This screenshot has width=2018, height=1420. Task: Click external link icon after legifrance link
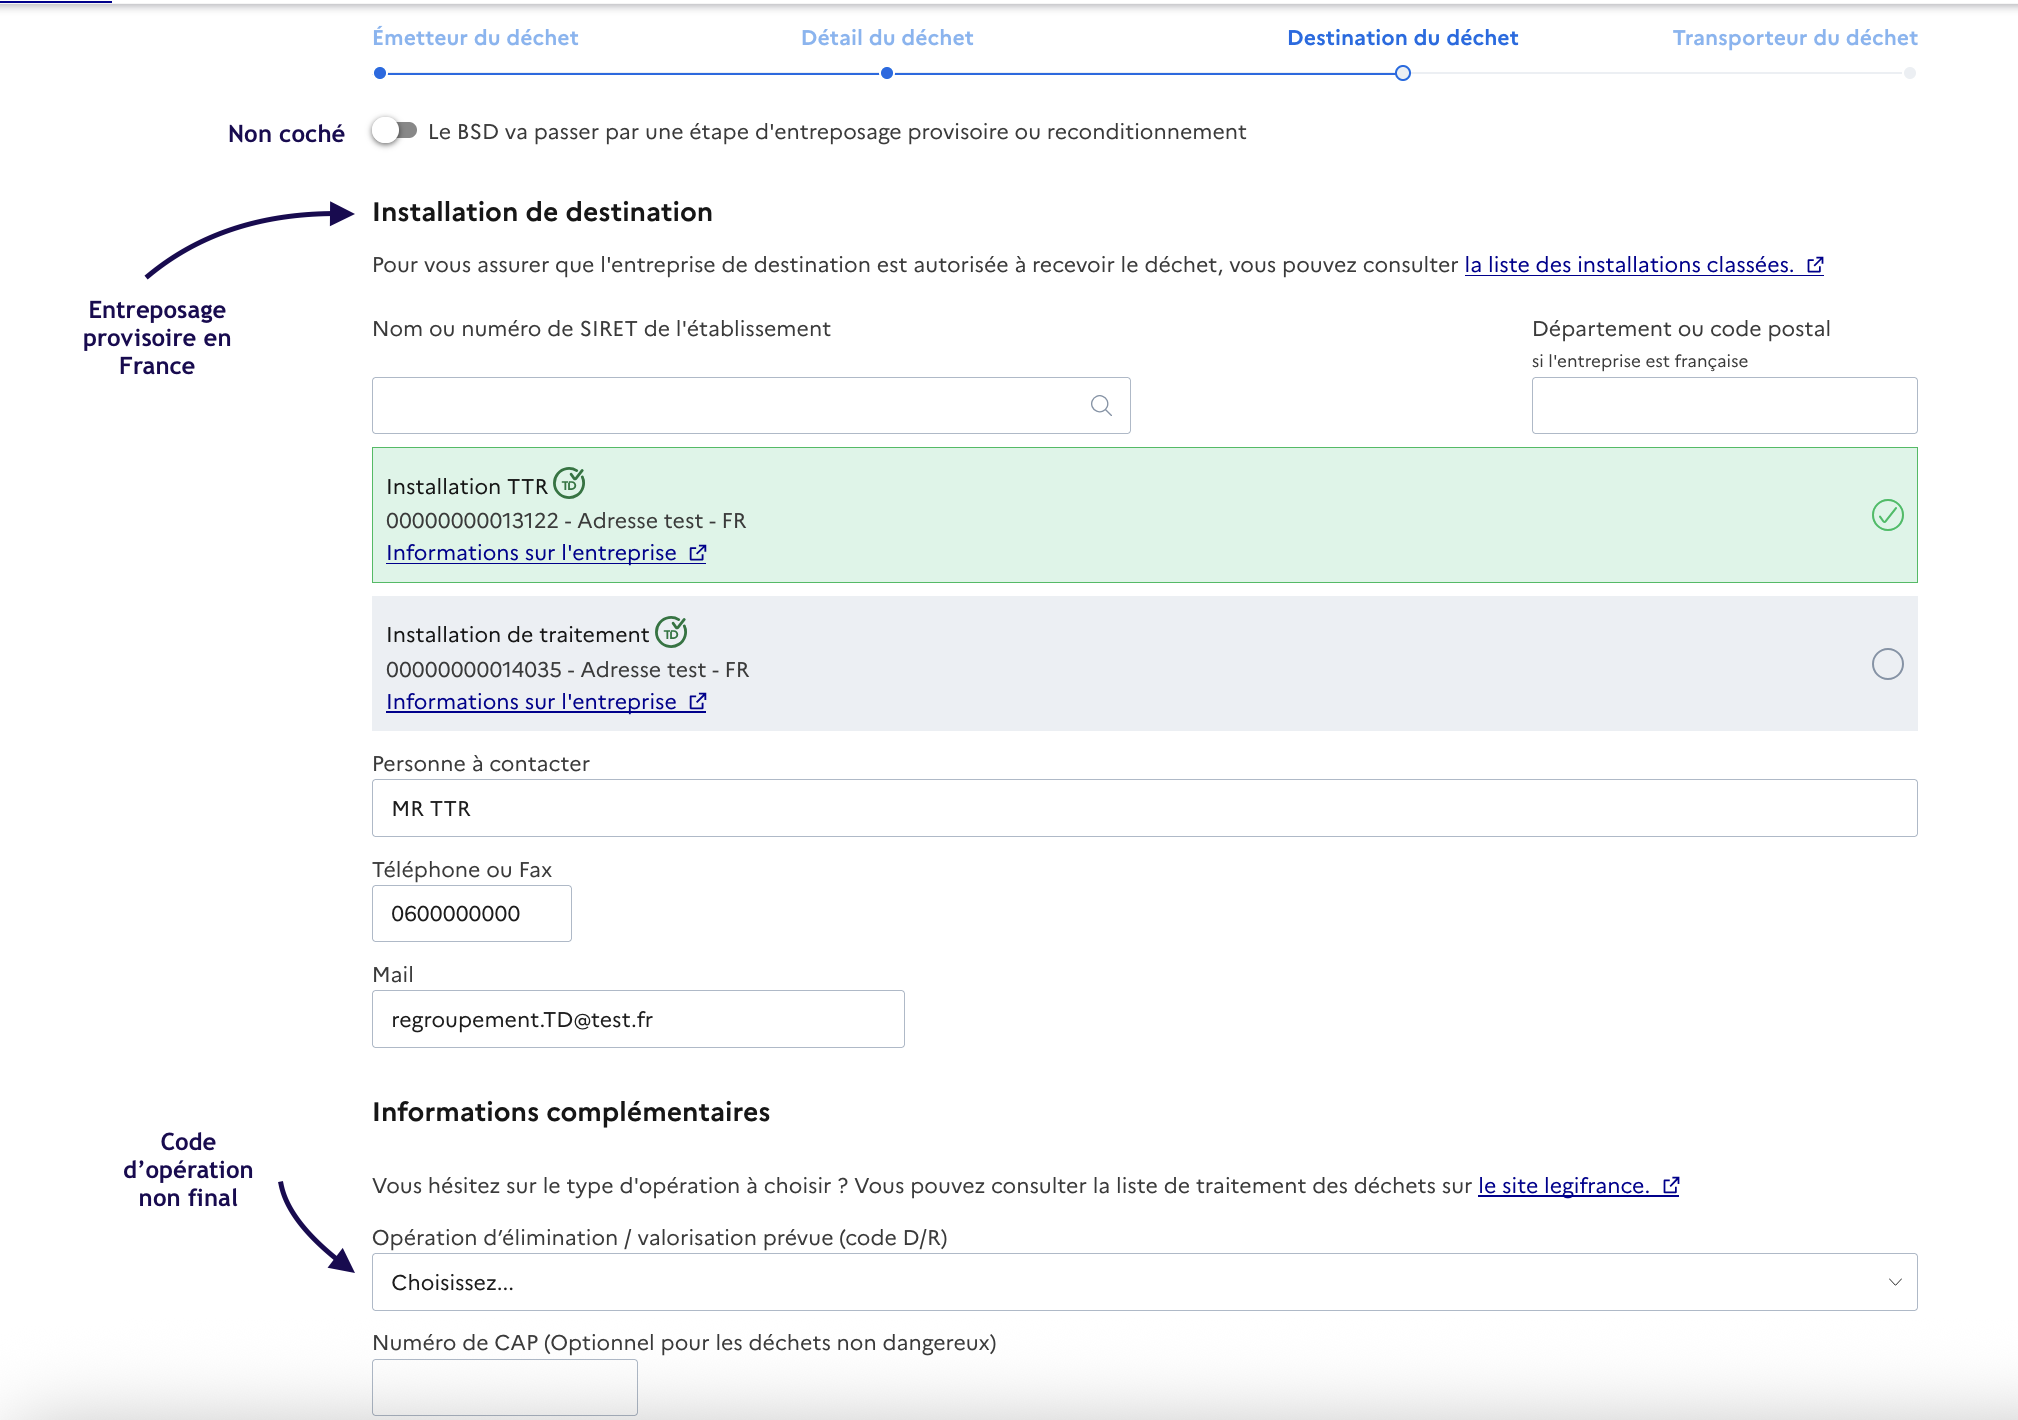coord(1671,1186)
